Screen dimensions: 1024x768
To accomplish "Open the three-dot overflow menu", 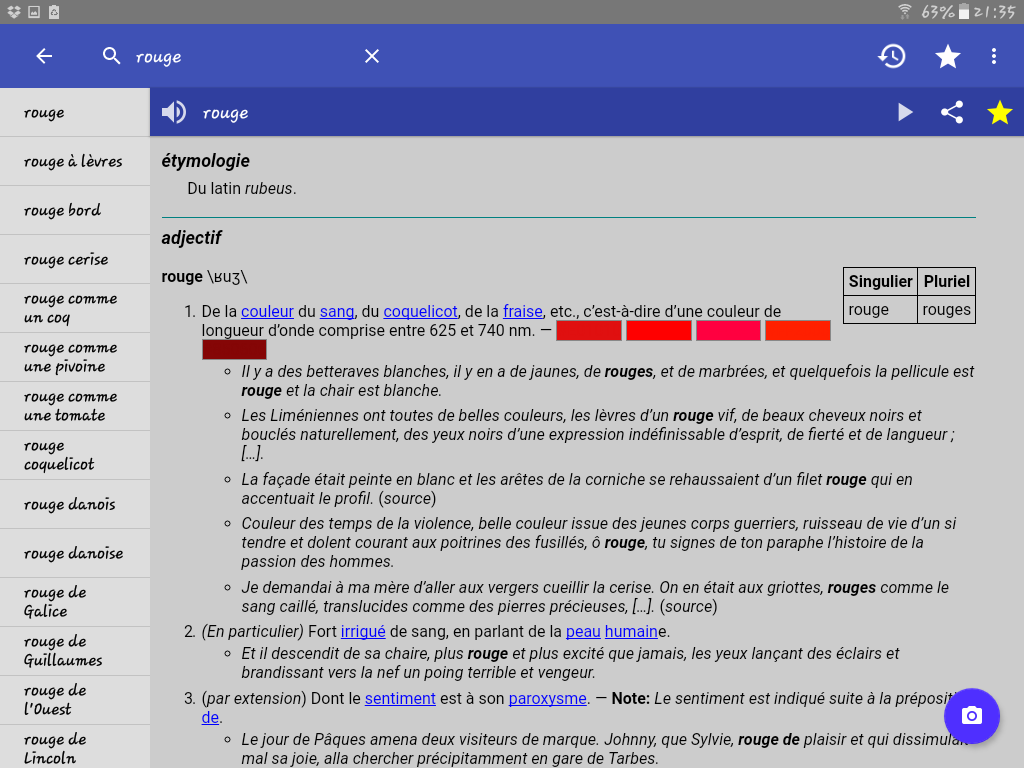I will click(x=994, y=56).
